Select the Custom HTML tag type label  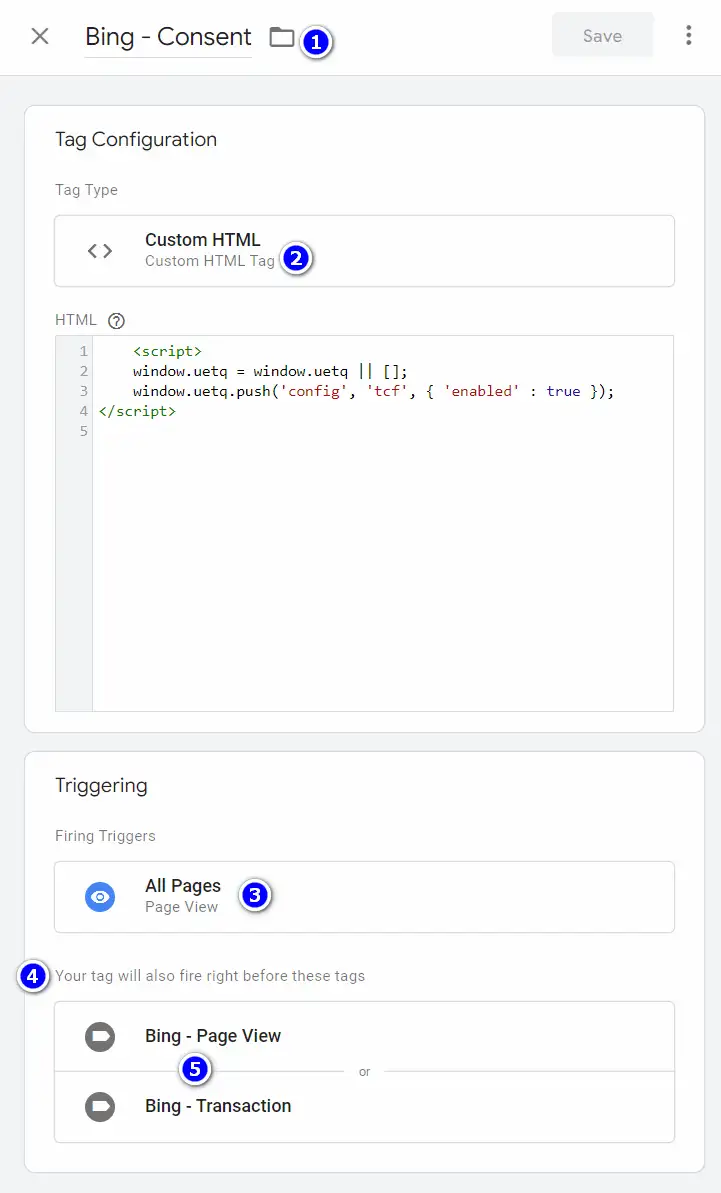point(202,240)
